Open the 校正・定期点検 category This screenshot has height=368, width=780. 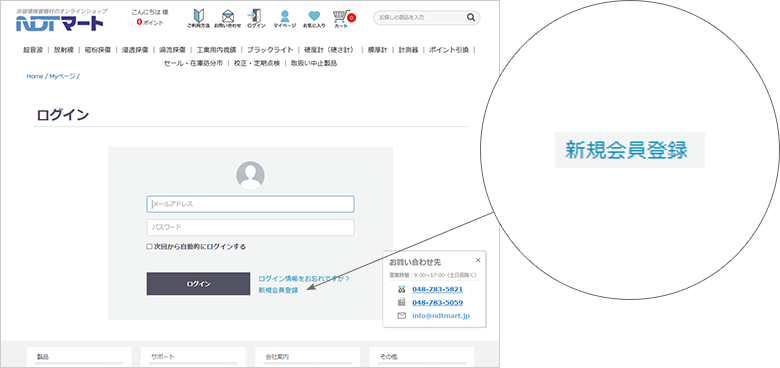coord(257,63)
